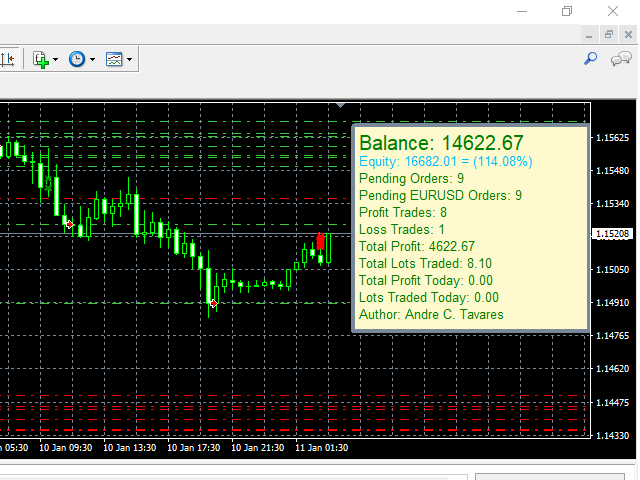The height and width of the screenshot is (480, 640).
Task: Click the 11 Jan 01:30 time label
Action: (x=322, y=448)
